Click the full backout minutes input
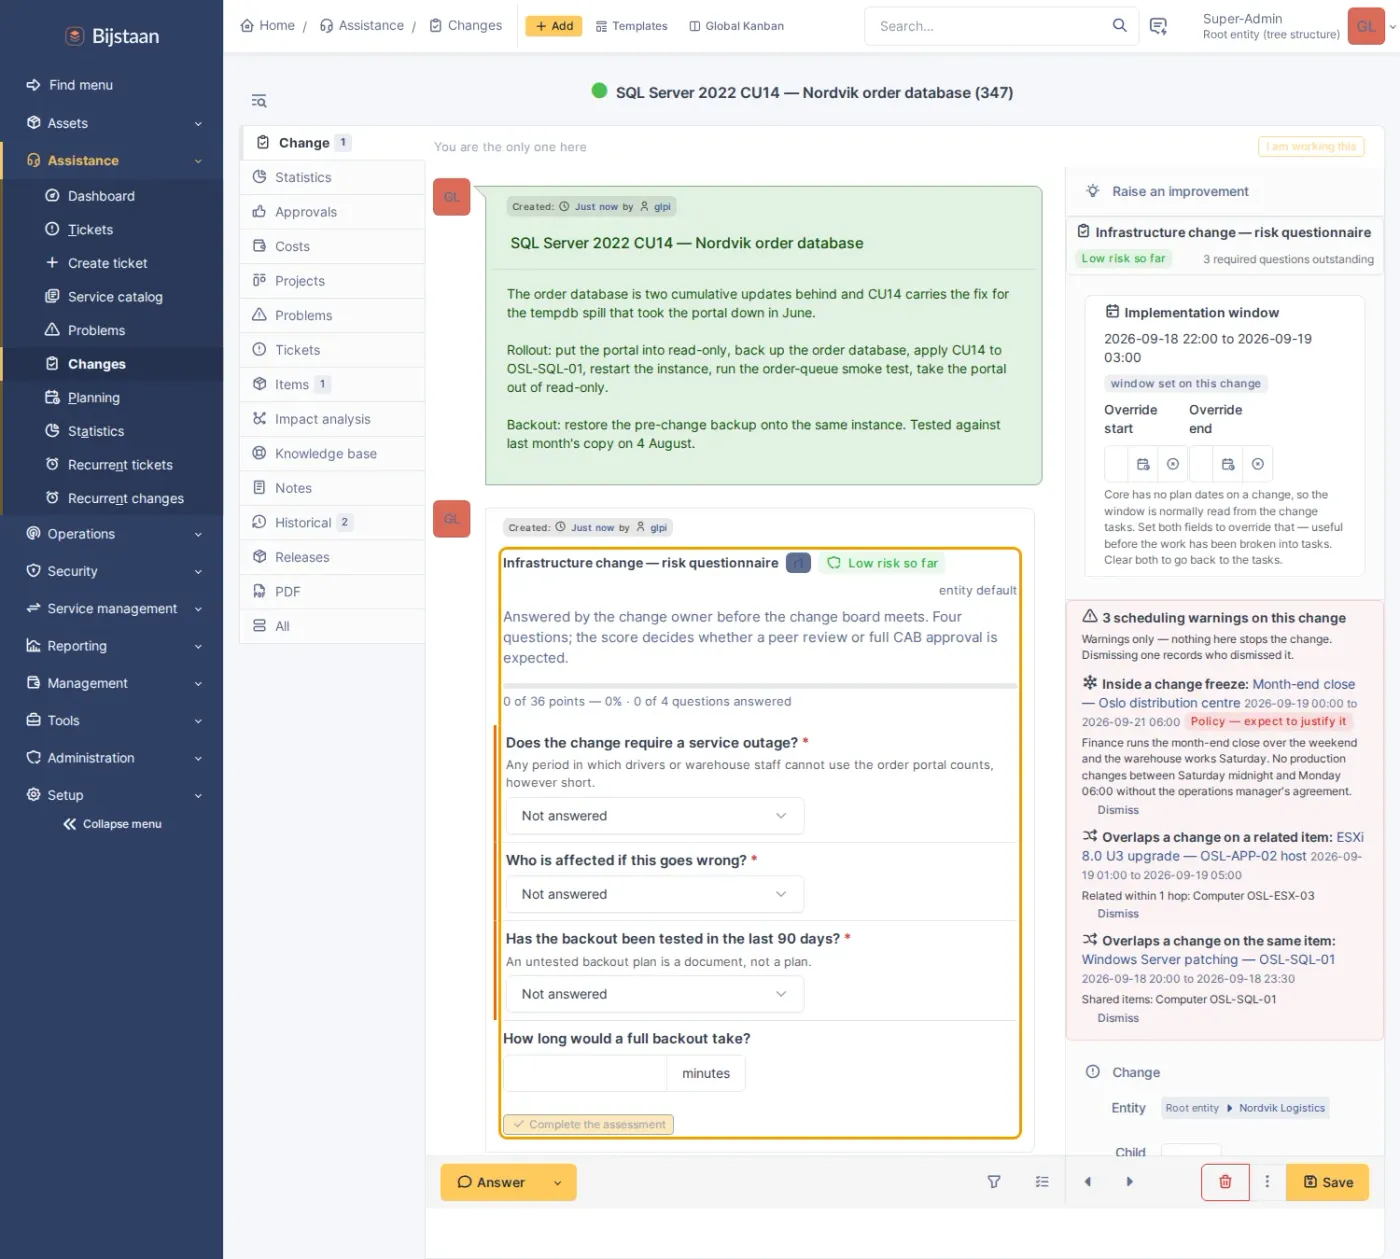This screenshot has height=1259, width=1400. point(585,1073)
